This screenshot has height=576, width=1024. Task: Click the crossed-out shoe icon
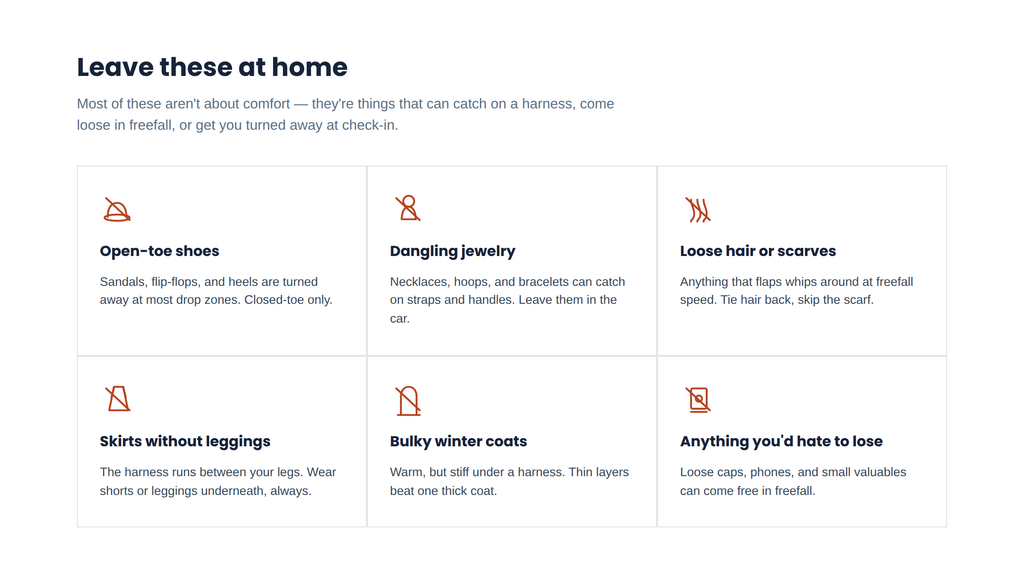pyautogui.click(x=117, y=210)
